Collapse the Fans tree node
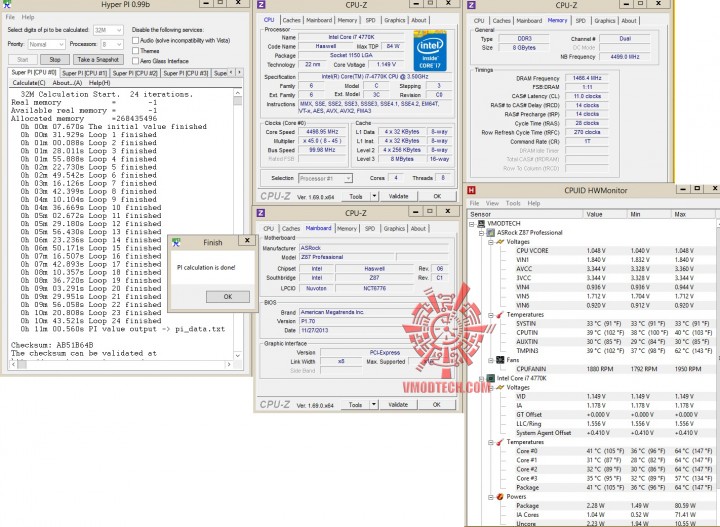720x527 pixels. (x=490, y=360)
